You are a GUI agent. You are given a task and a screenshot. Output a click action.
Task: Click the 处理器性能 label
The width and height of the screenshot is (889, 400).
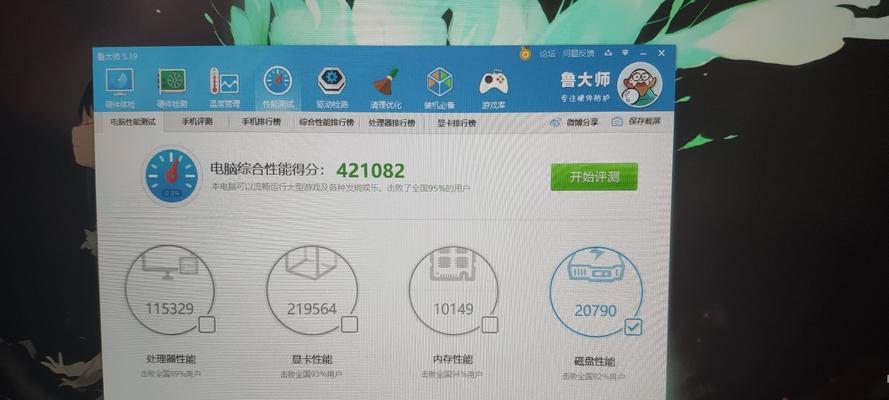pyautogui.click(x=171, y=359)
